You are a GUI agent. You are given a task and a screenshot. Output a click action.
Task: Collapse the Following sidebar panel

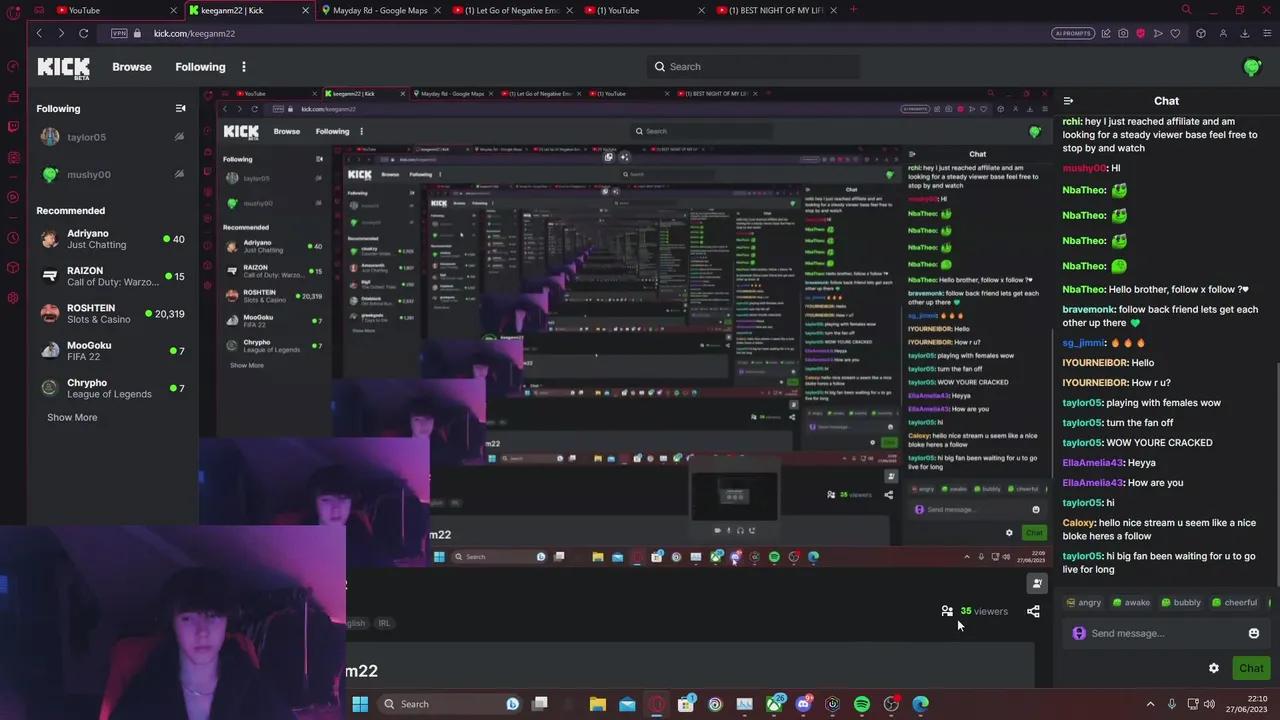tap(180, 108)
